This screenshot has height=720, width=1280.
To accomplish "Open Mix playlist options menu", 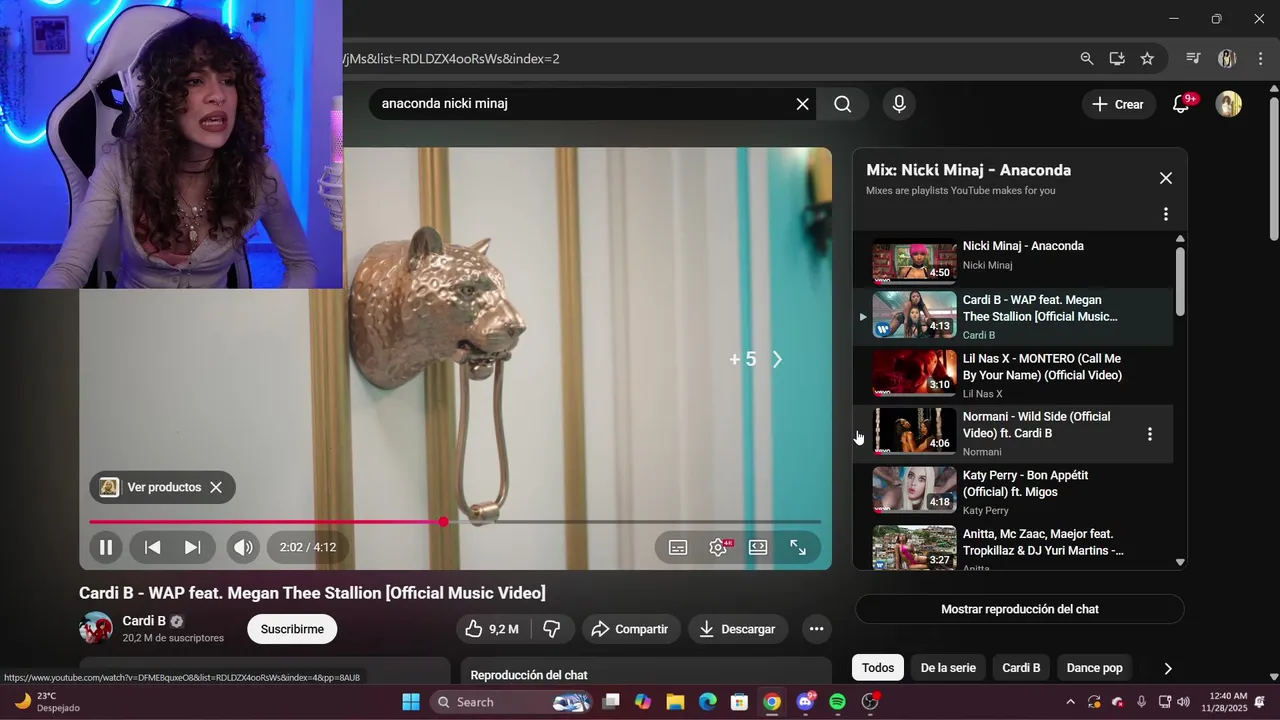I will coord(1166,214).
